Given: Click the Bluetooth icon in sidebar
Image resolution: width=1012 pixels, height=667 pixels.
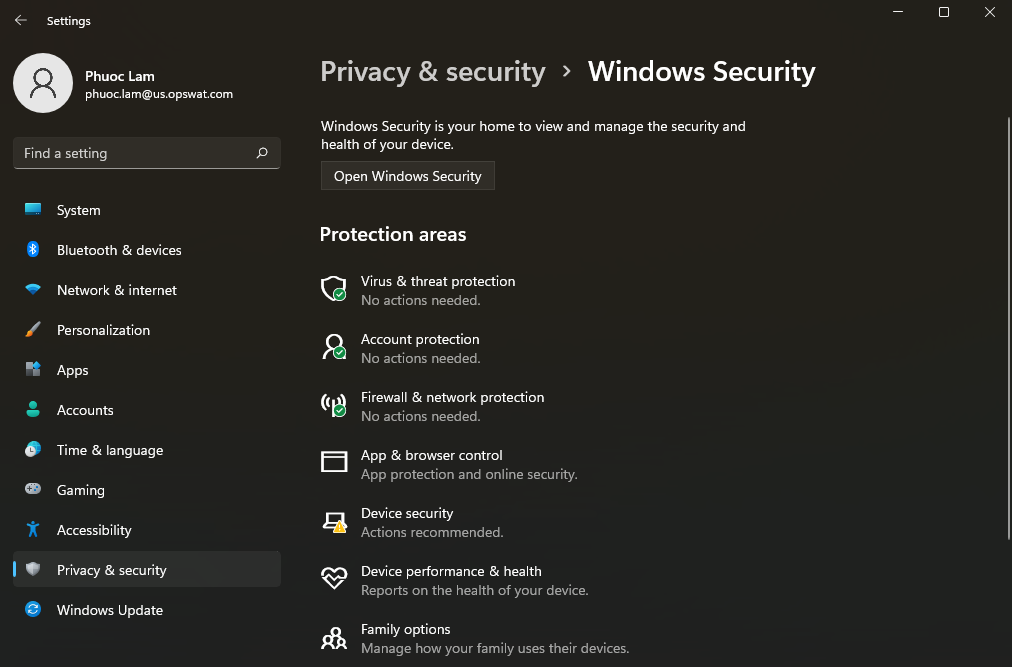Looking at the screenshot, I should (x=33, y=249).
